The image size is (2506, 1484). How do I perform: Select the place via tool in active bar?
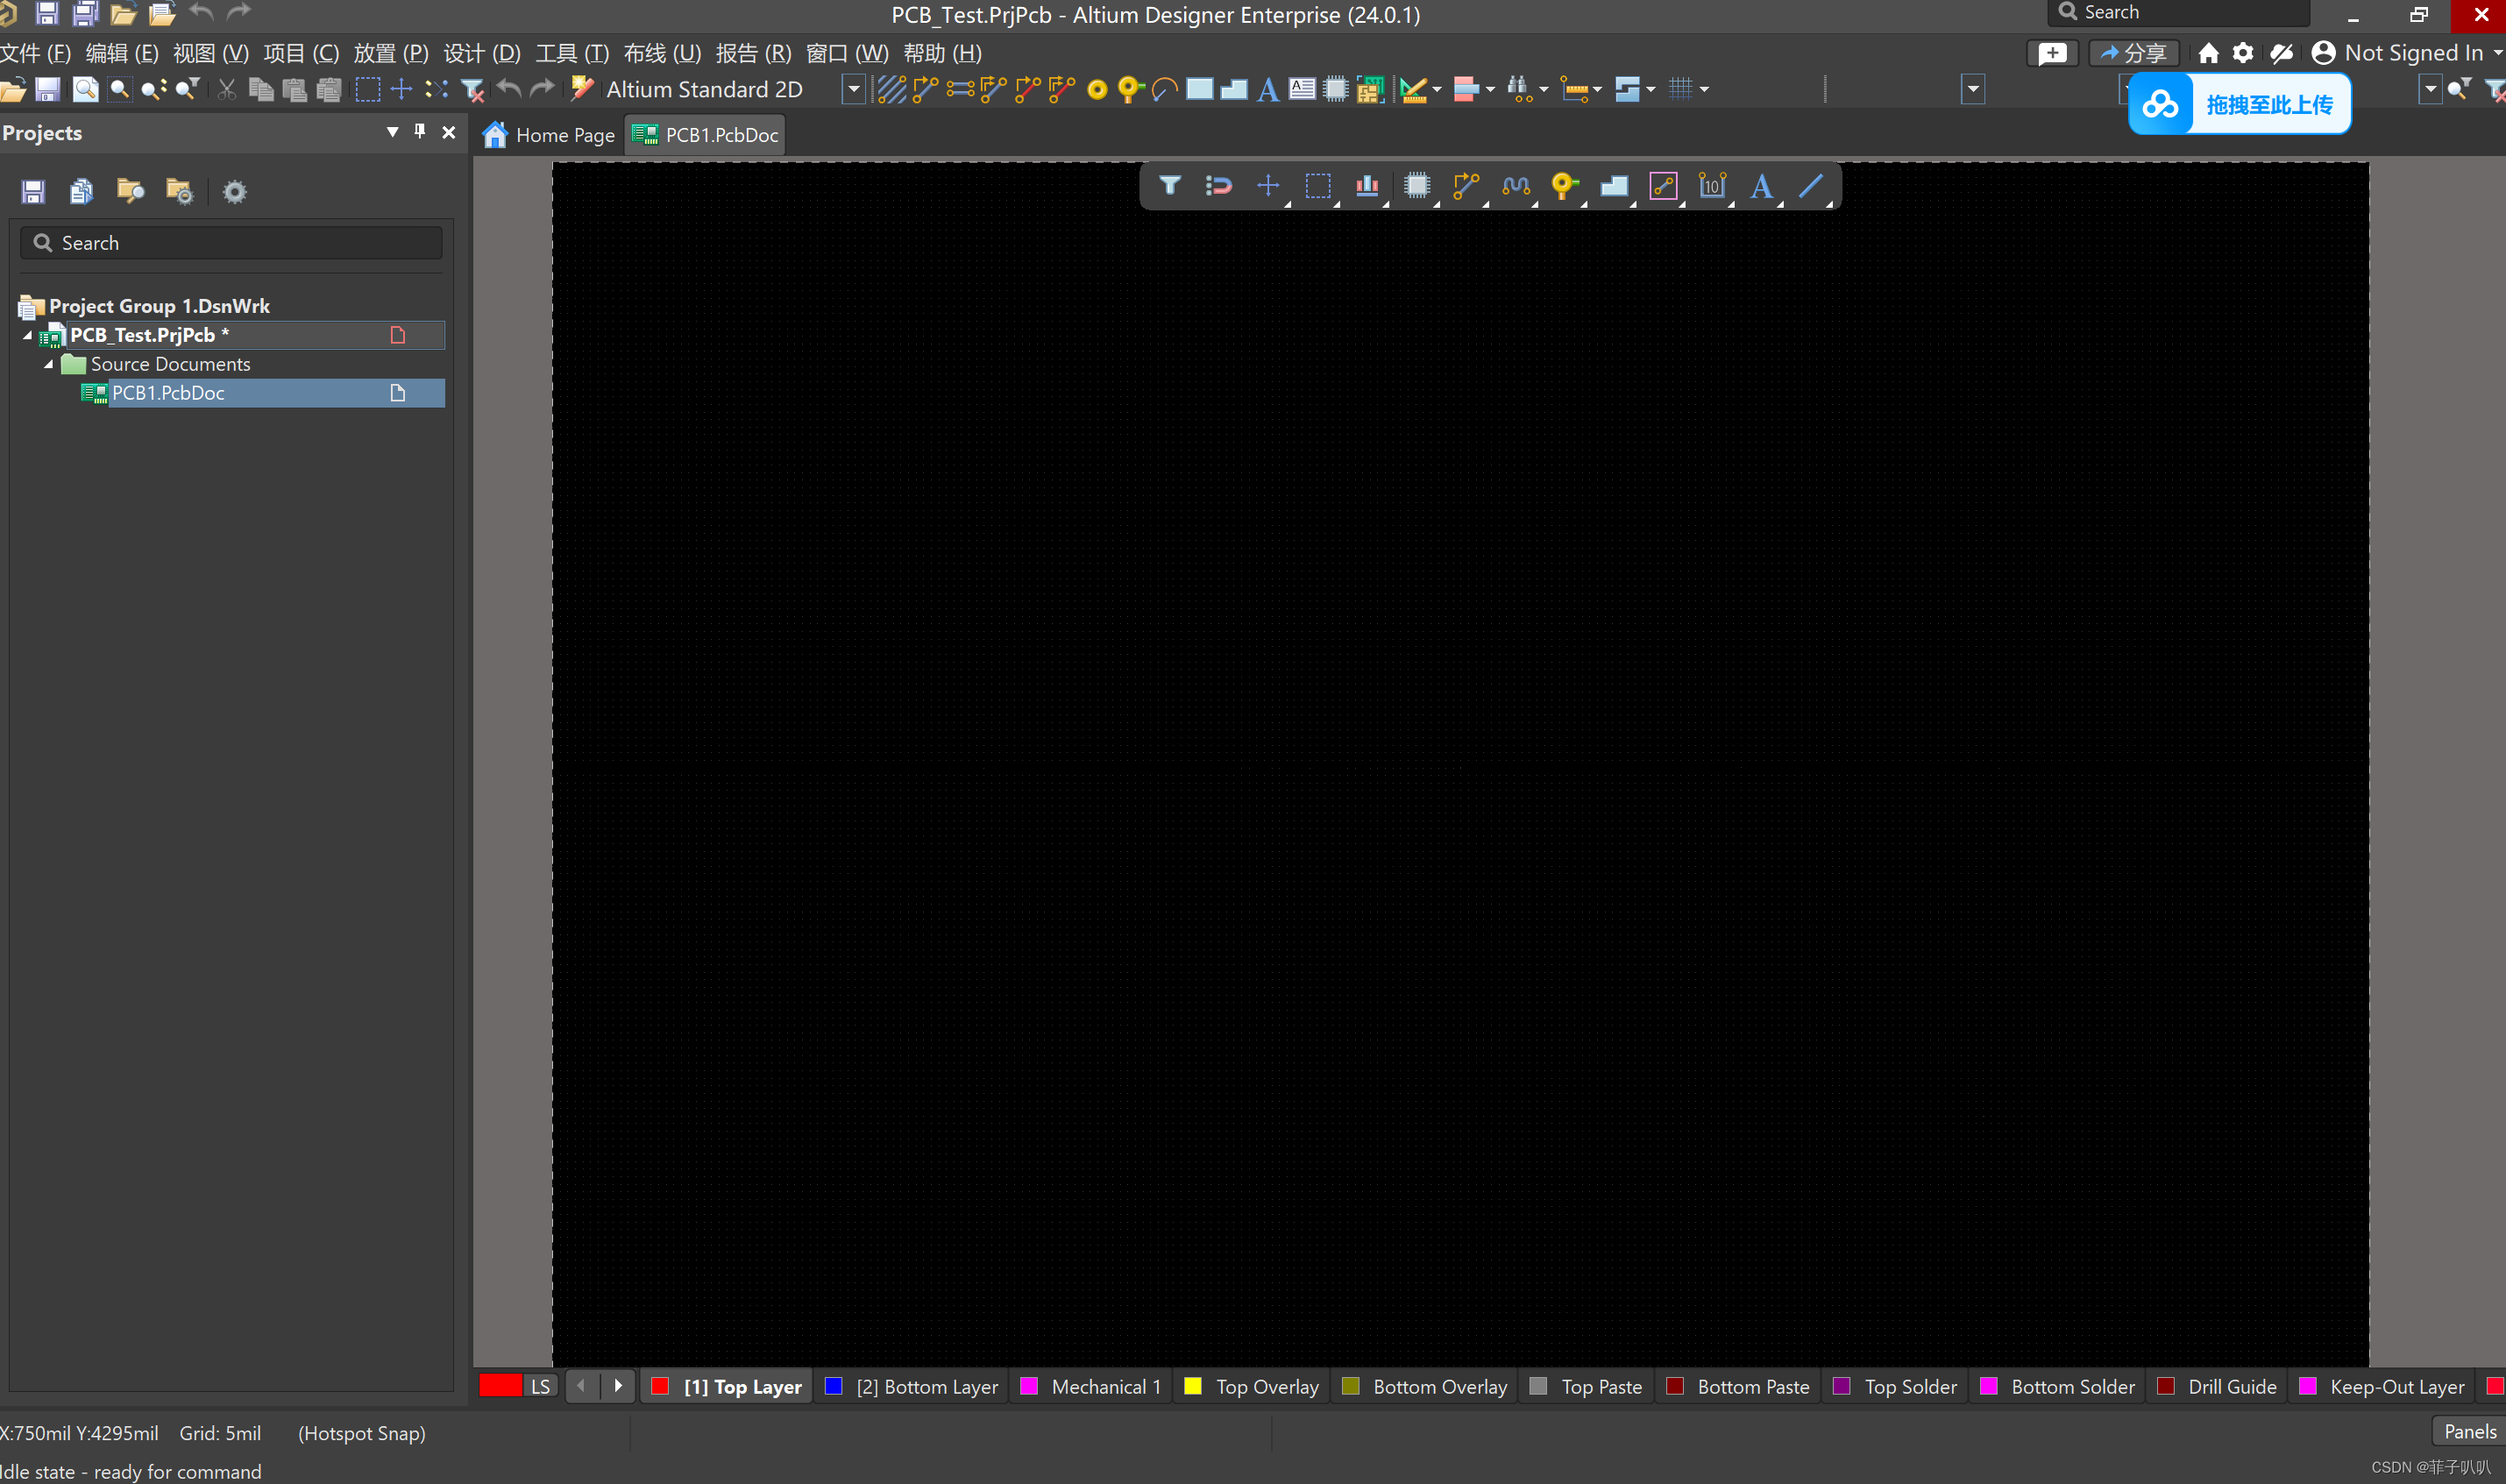(1563, 186)
